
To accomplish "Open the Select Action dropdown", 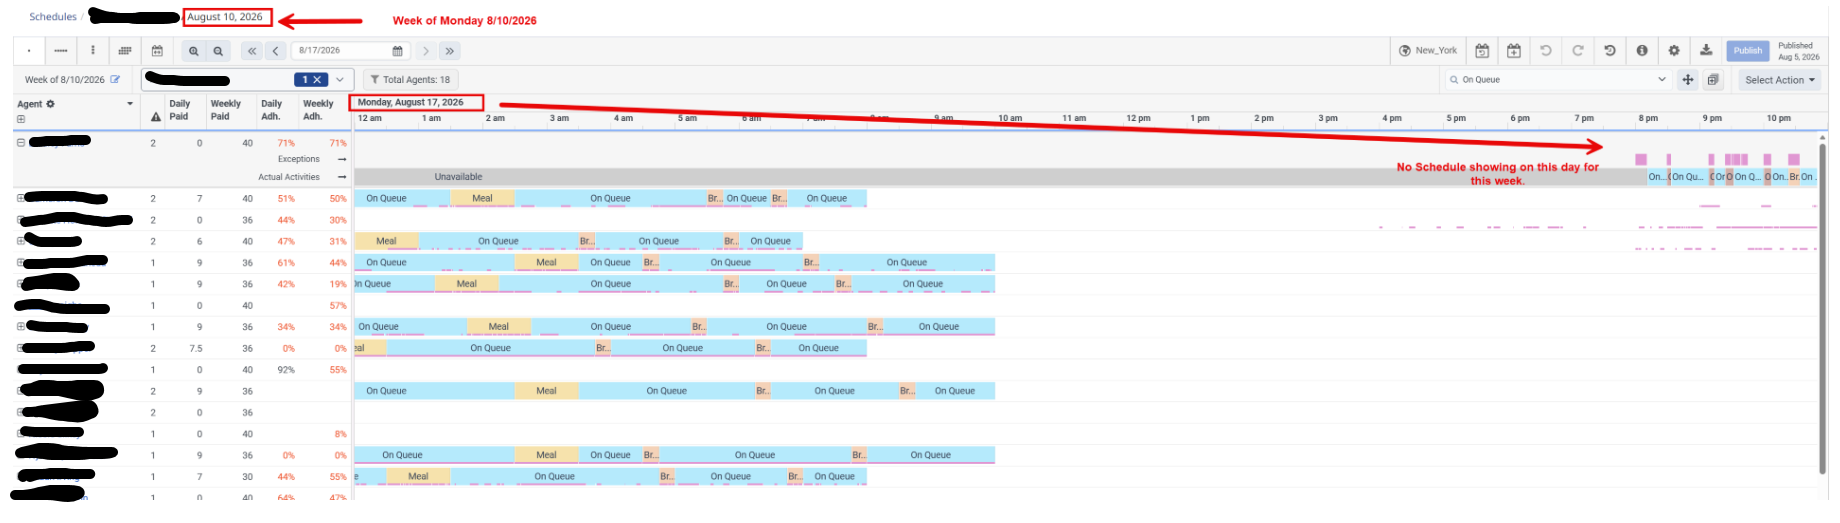I will pyautogui.click(x=1780, y=80).
